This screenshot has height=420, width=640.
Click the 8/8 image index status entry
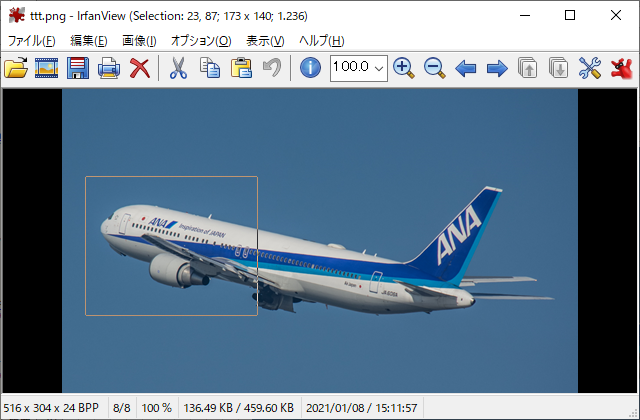[x=122, y=408]
